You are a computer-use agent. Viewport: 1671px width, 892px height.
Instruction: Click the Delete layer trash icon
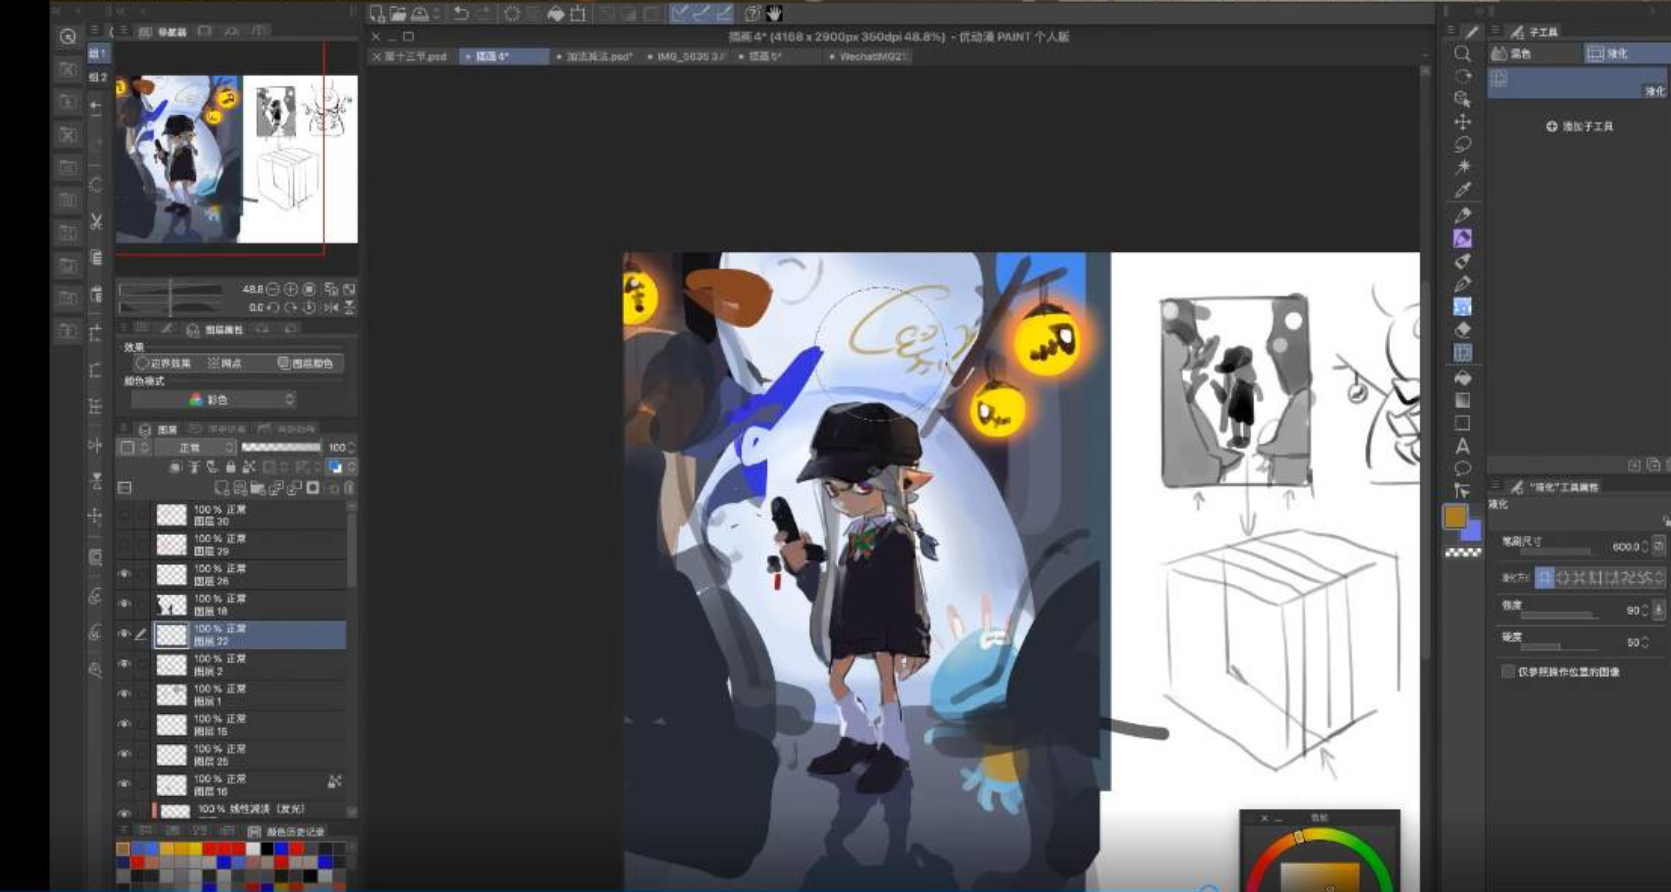(x=349, y=488)
